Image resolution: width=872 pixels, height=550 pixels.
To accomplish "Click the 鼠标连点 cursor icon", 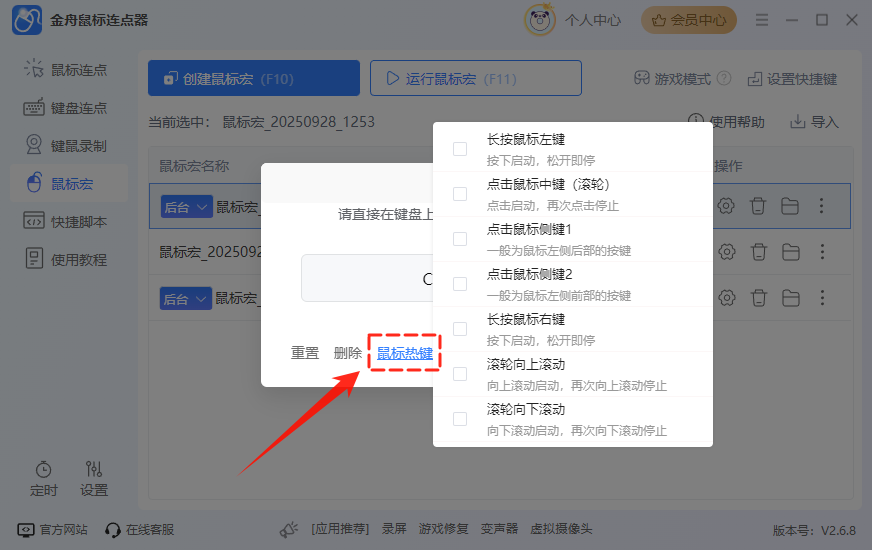I will (34, 69).
